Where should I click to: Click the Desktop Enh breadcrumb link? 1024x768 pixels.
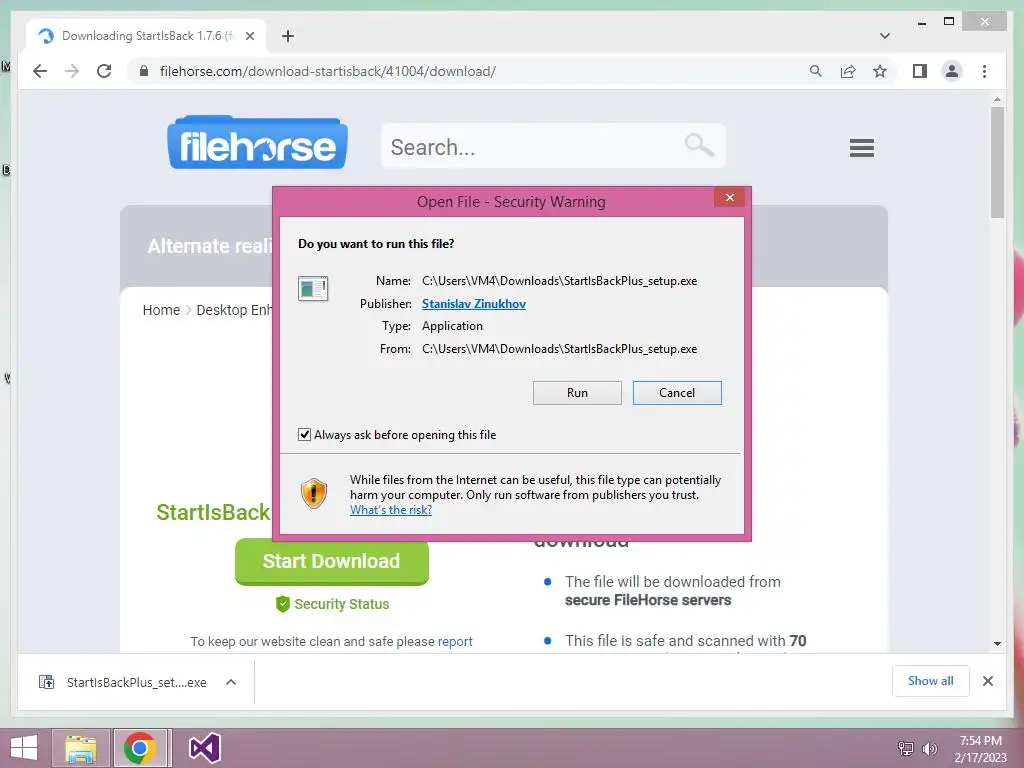(x=234, y=310)
